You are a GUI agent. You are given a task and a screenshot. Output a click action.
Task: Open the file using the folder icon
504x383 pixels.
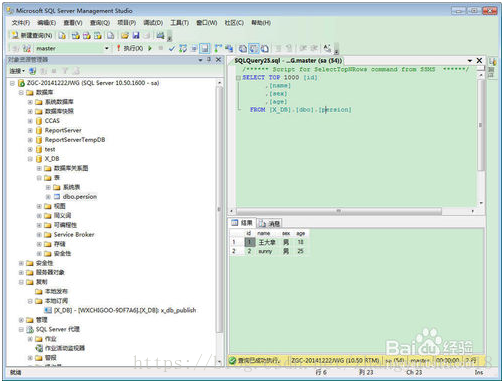125,35
